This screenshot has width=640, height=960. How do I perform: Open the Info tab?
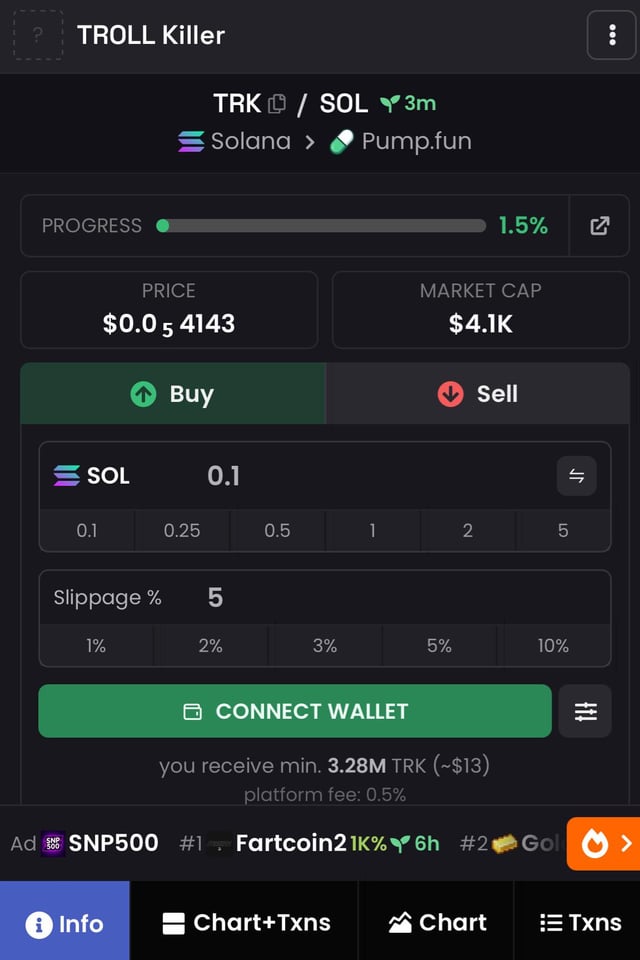click(x=65, y=922)
